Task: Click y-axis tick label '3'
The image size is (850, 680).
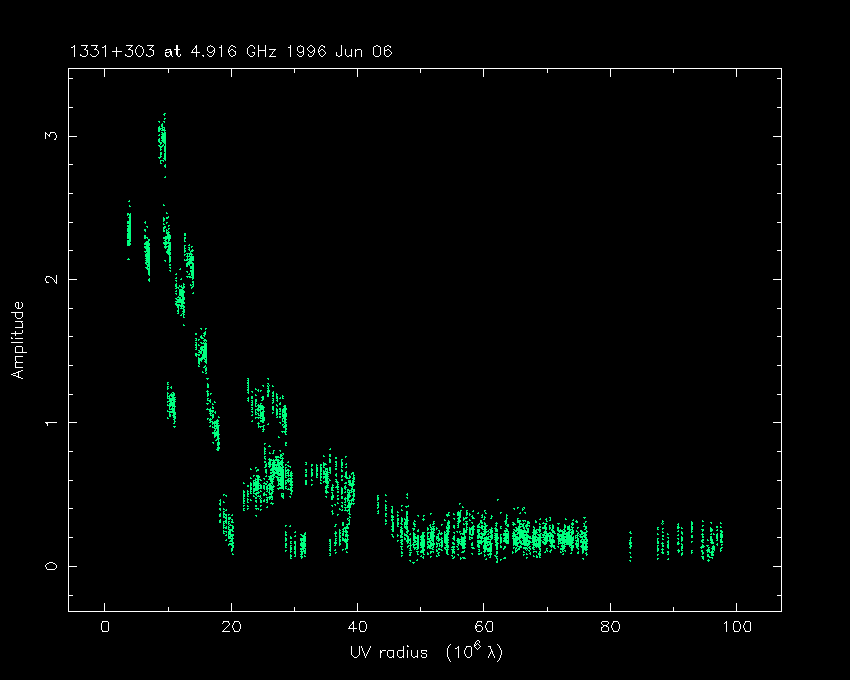Action: (x=48, y=135)
